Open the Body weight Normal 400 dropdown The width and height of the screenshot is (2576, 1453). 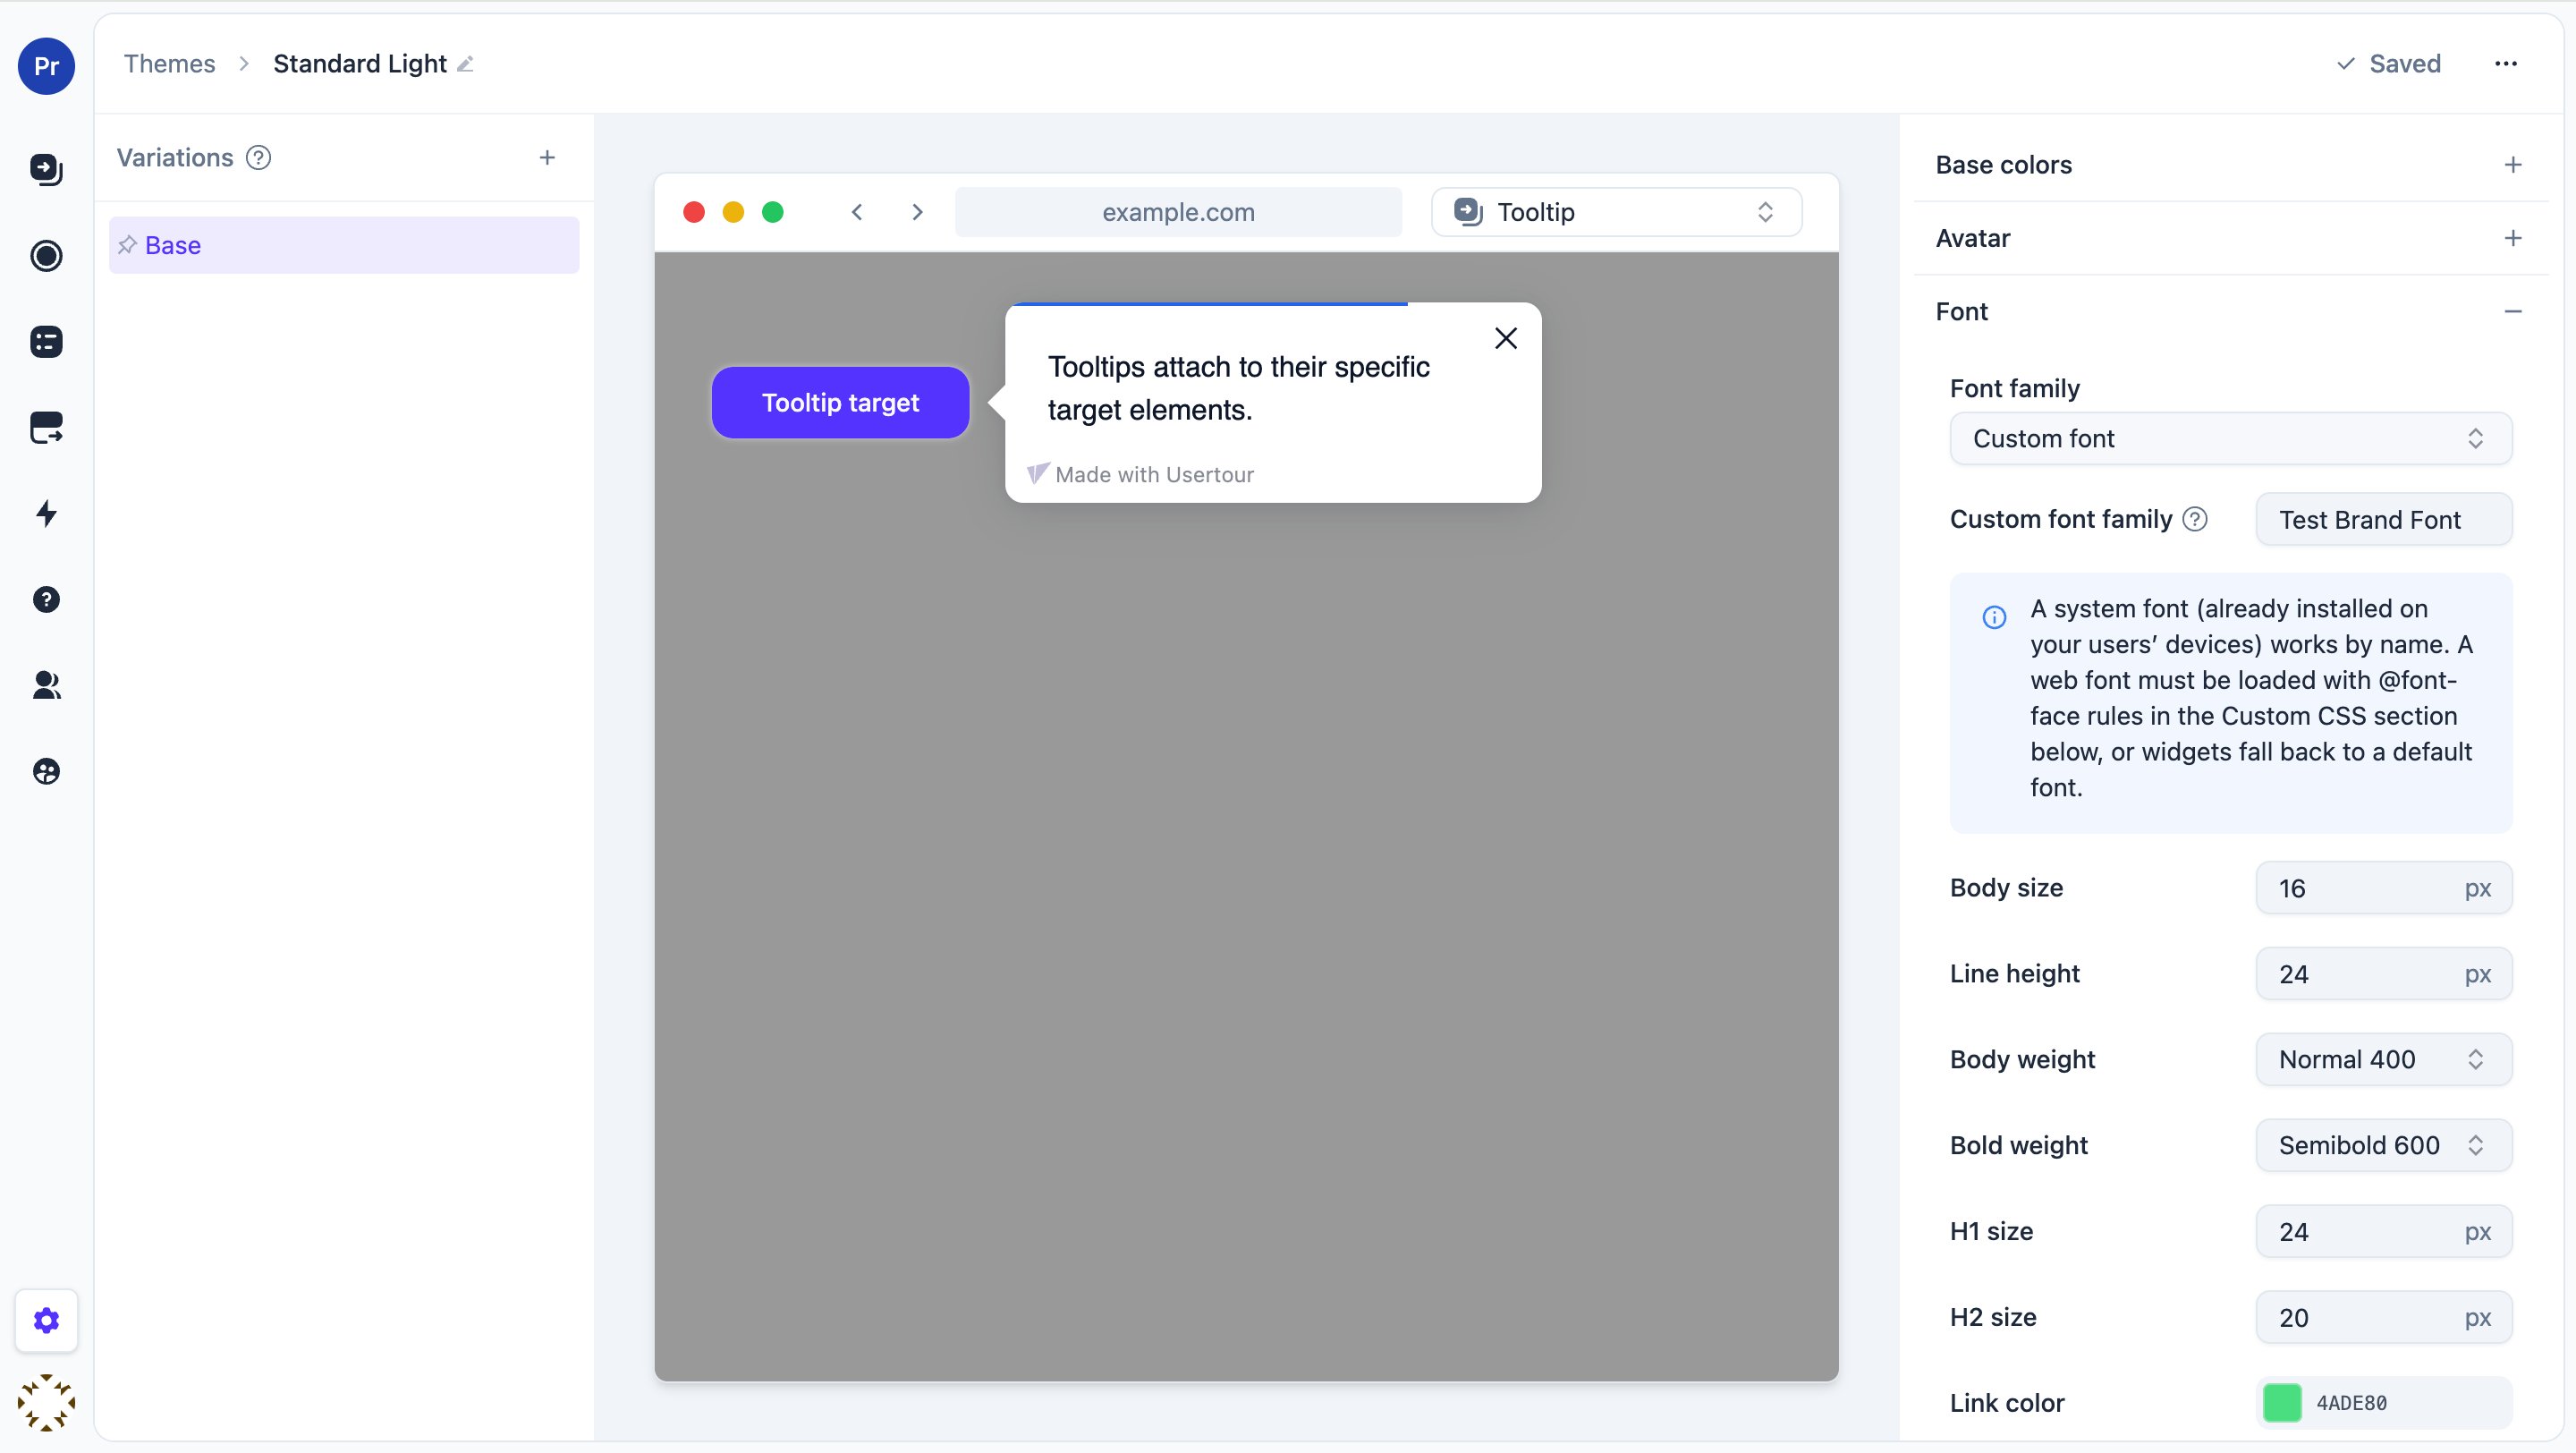coord(2384,1059)
